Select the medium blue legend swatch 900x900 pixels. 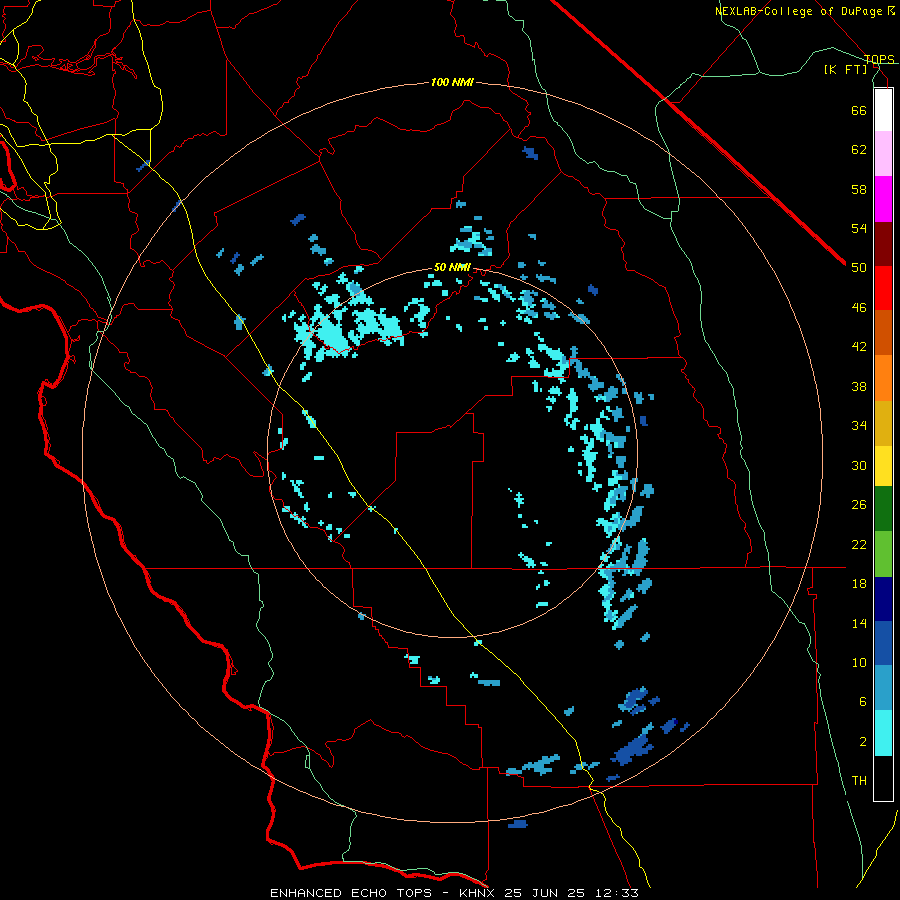(883, 643)
